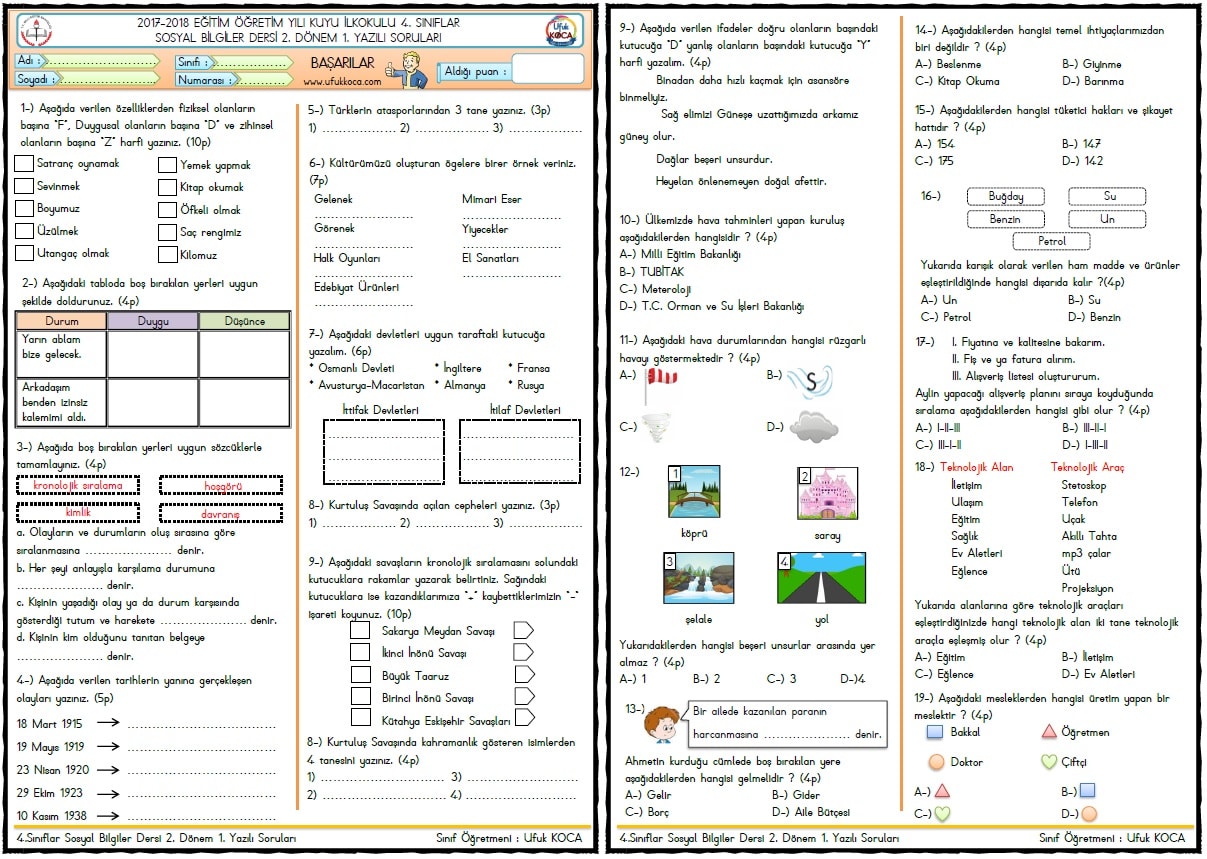Click the Aldığı puan score box
The height and width of the screenshot is (859, 1207).
547,69
